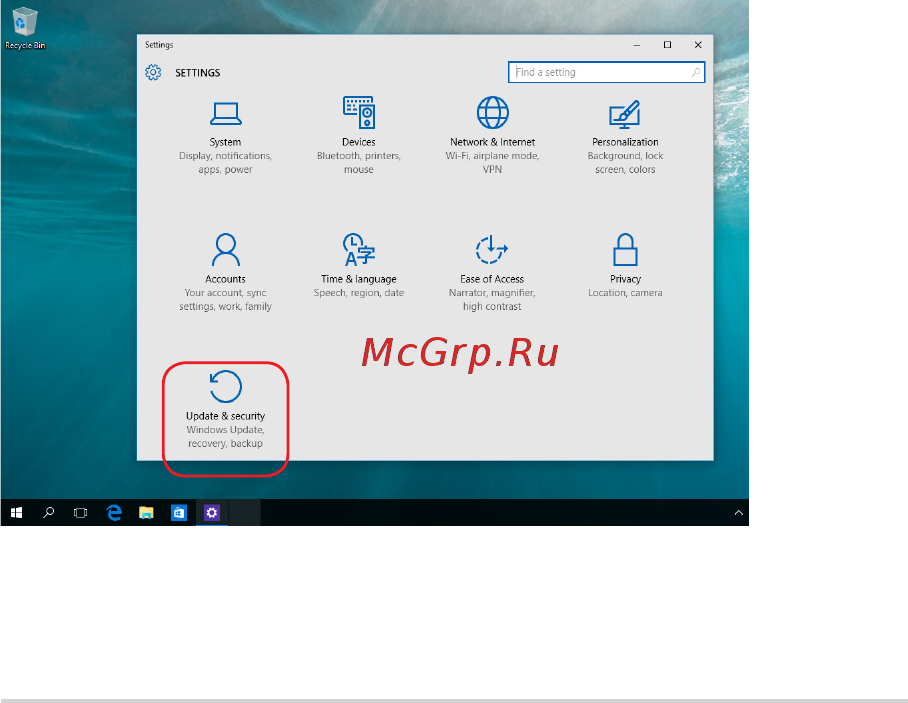Viewport: 908px width, 703px height.
Task: Click the Privacy label
Action: [625, 279]
